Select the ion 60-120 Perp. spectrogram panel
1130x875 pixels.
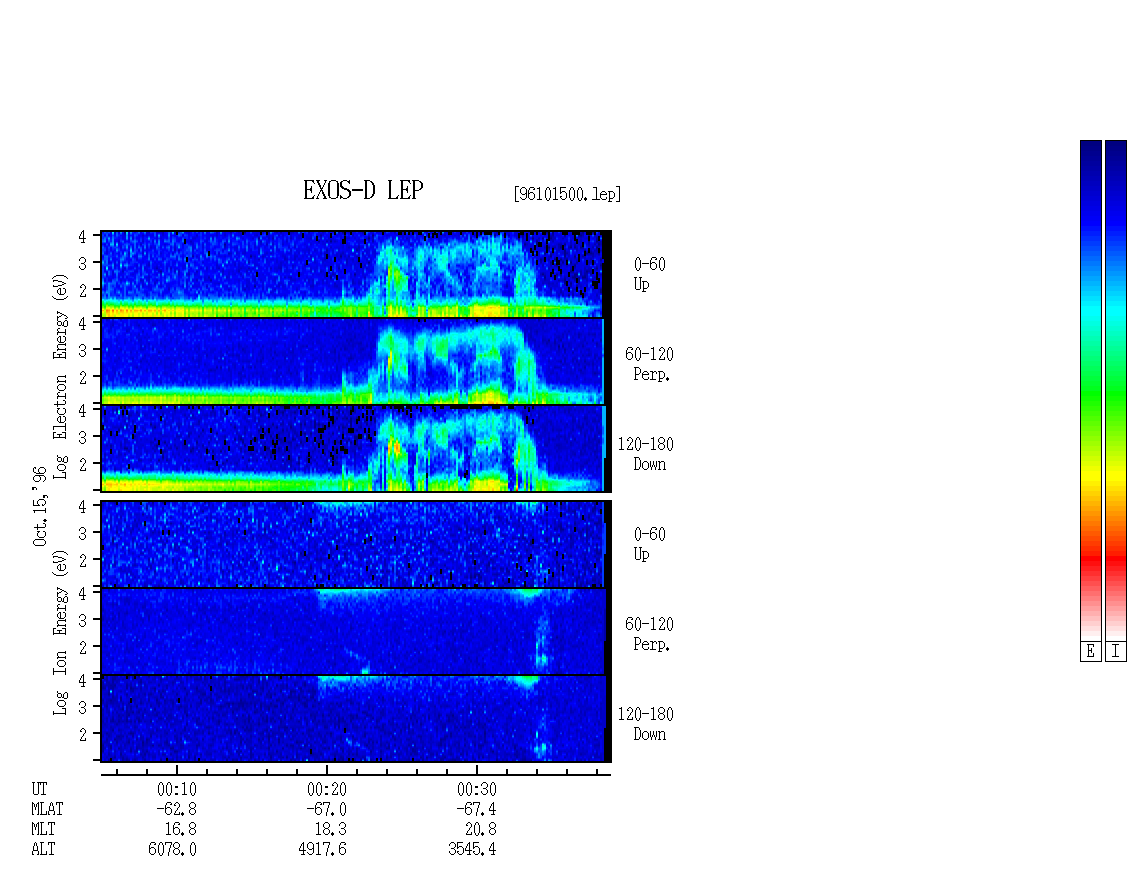click(356, 631)
